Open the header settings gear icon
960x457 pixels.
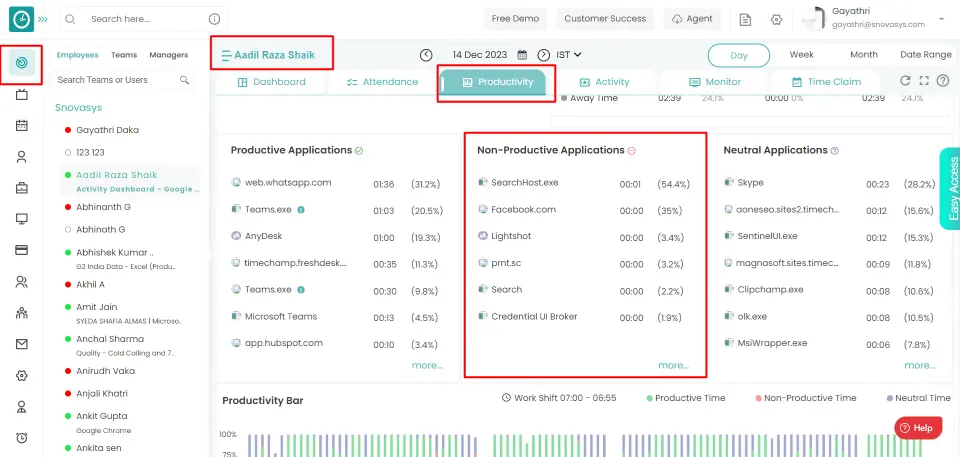pos(776,20)
